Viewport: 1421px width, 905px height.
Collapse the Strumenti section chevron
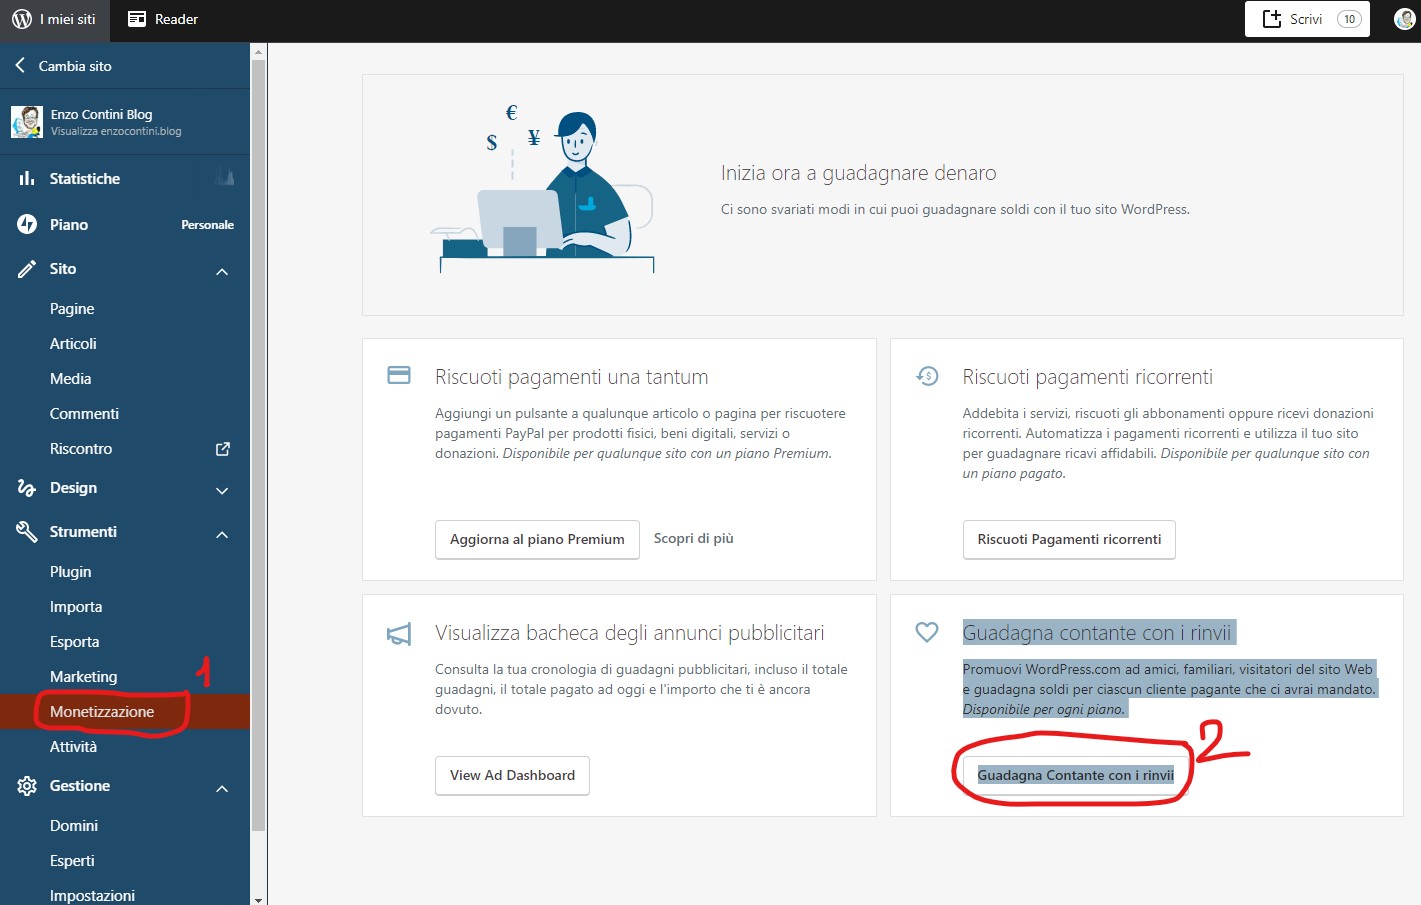pos(222,534)
